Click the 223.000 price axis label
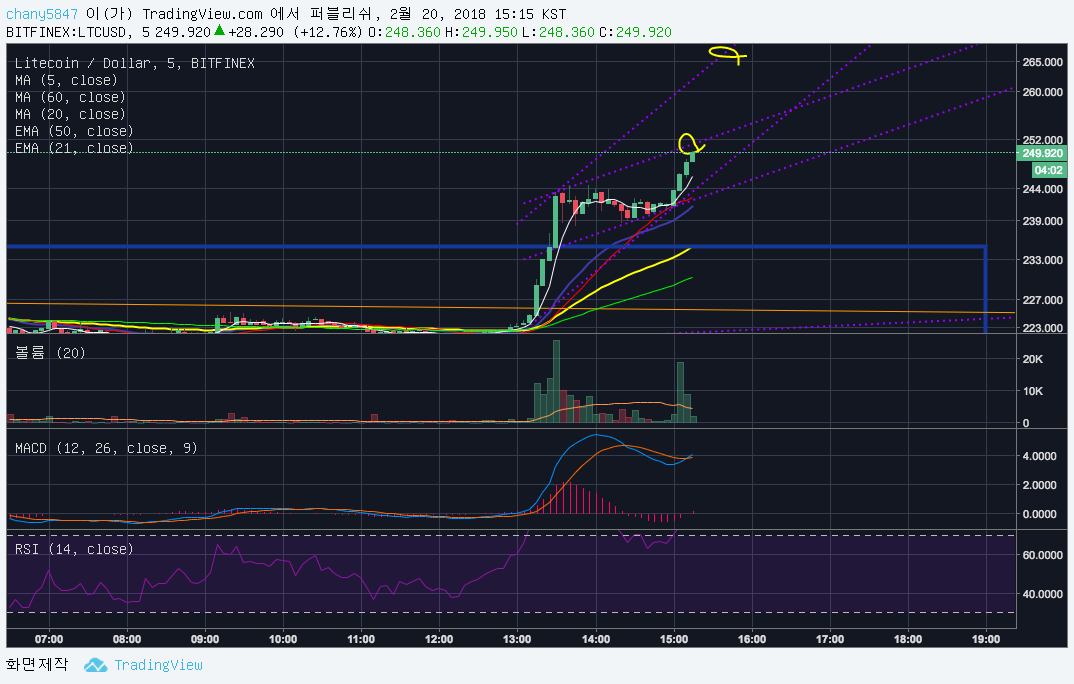 [1042, 328]
